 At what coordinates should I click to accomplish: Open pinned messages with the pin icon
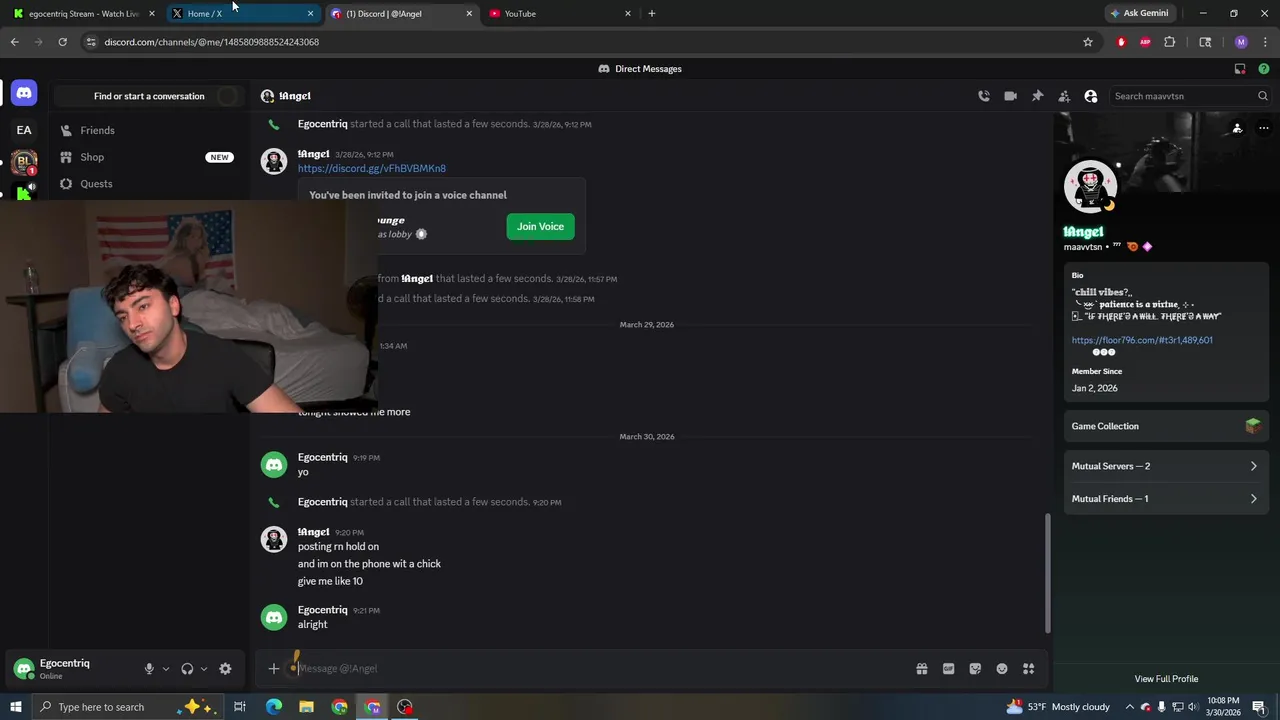(1037, 96)
